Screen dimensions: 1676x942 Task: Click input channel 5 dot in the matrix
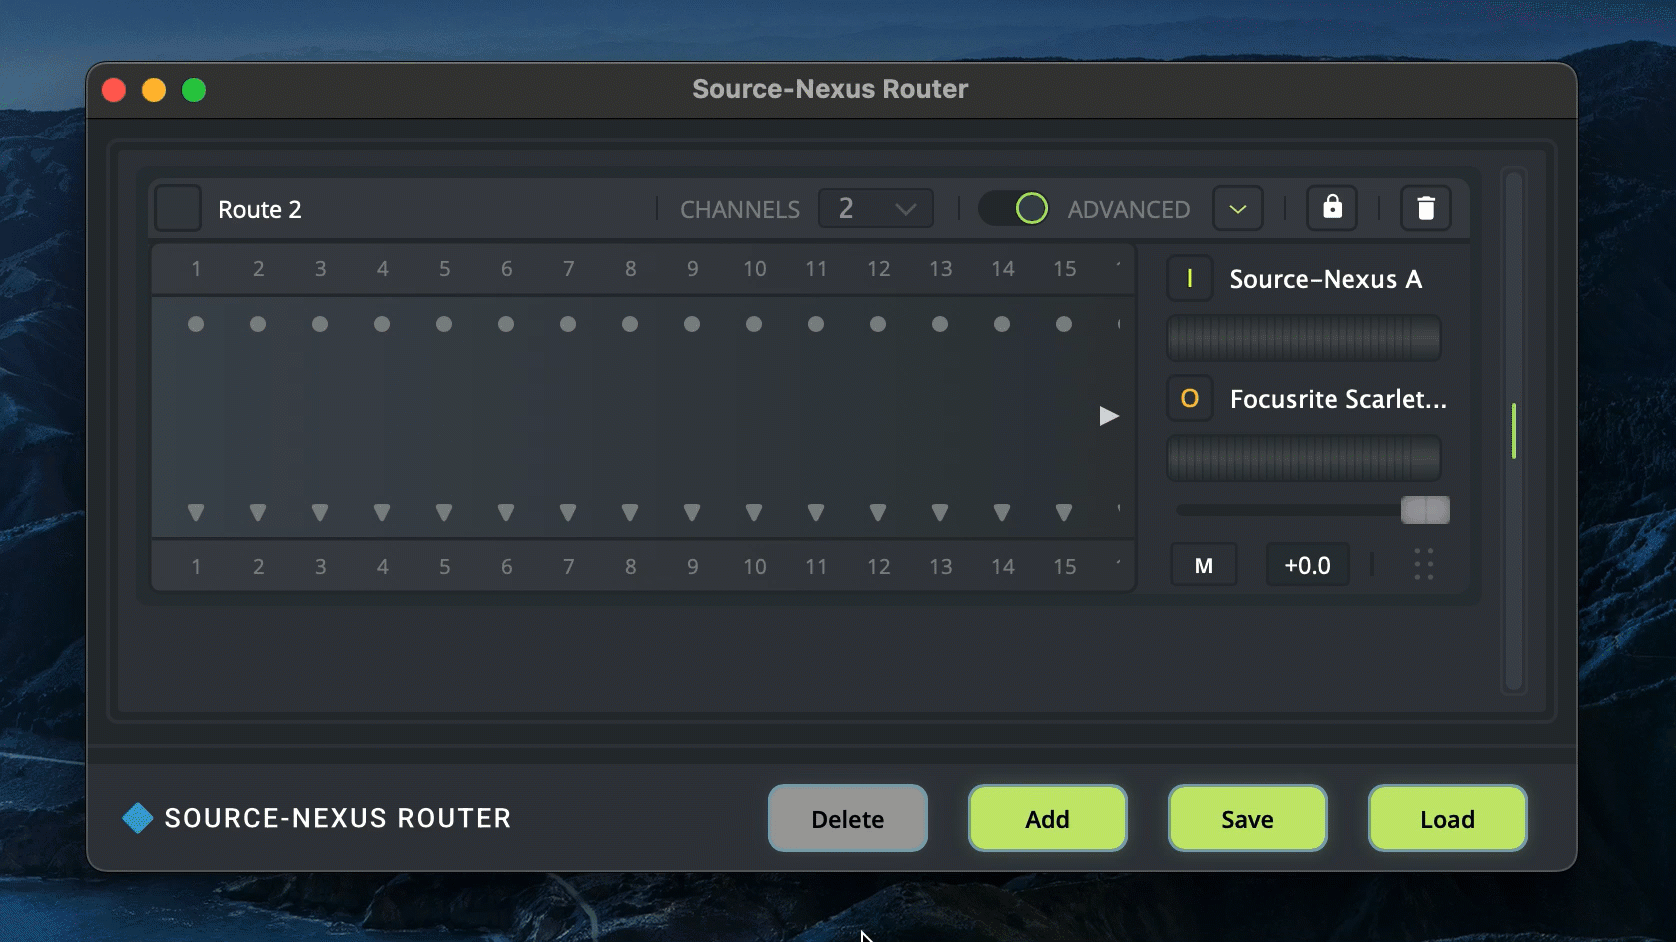[444, 324]
